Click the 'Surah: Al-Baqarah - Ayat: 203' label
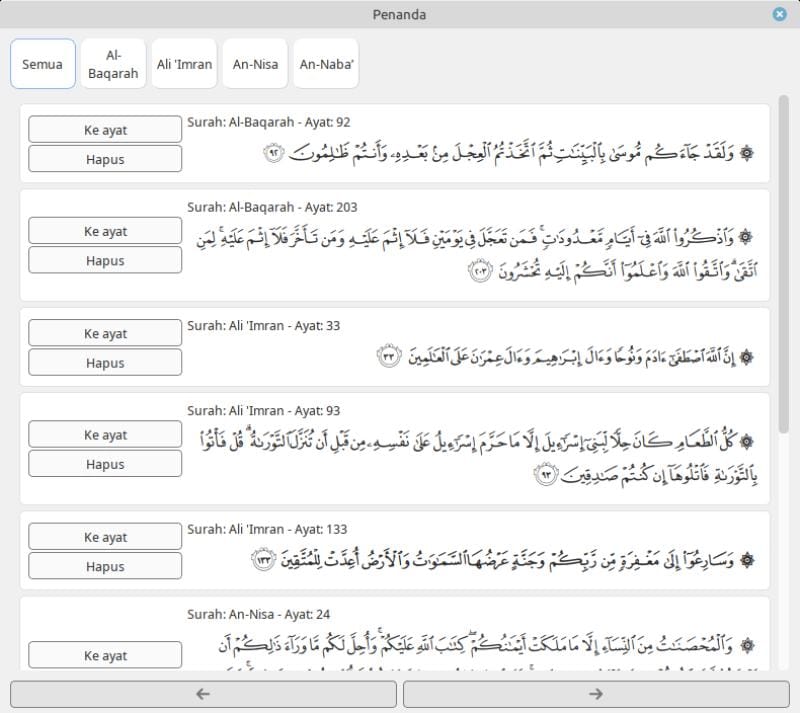Viewport: 800px width, 713px height. coord(272,207)
